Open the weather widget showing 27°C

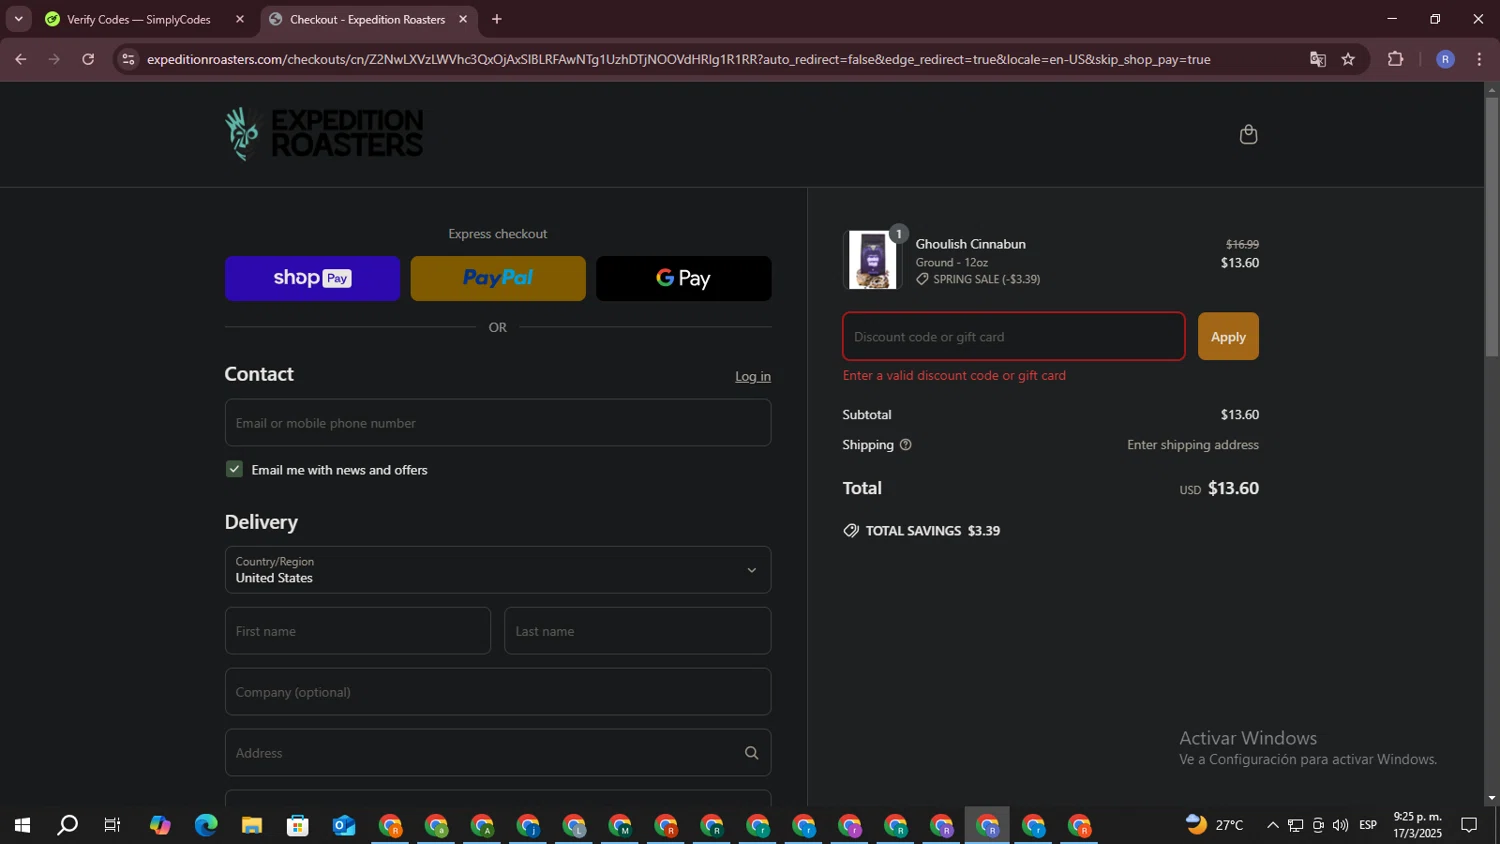coord(1214,825)
